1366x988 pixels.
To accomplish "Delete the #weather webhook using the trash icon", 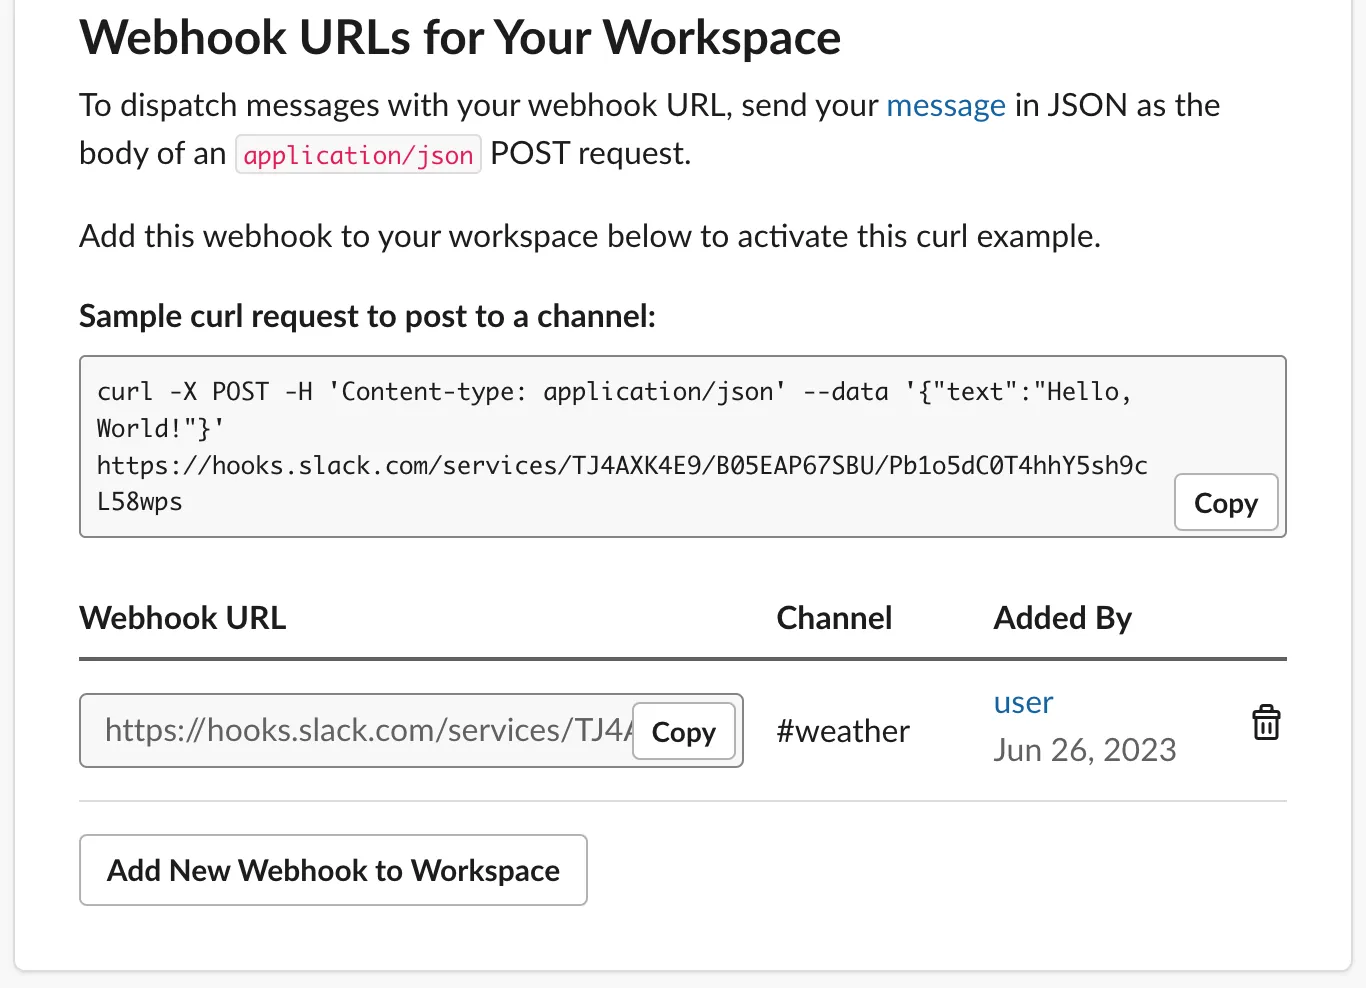I will pos(1265,722).
